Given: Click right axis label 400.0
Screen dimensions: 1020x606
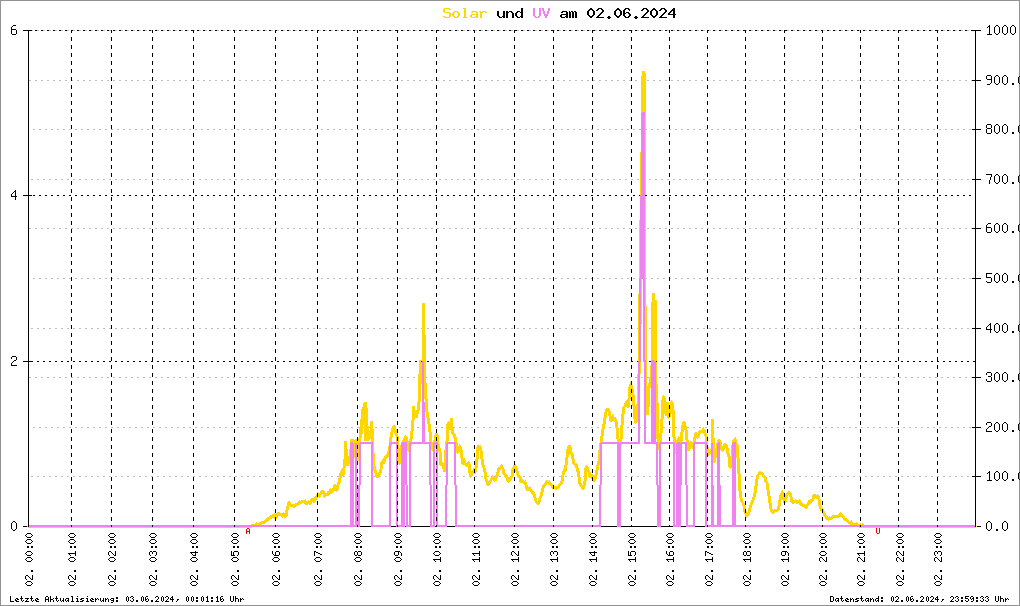Looking at the screenshot, I should coord(1002,328).
